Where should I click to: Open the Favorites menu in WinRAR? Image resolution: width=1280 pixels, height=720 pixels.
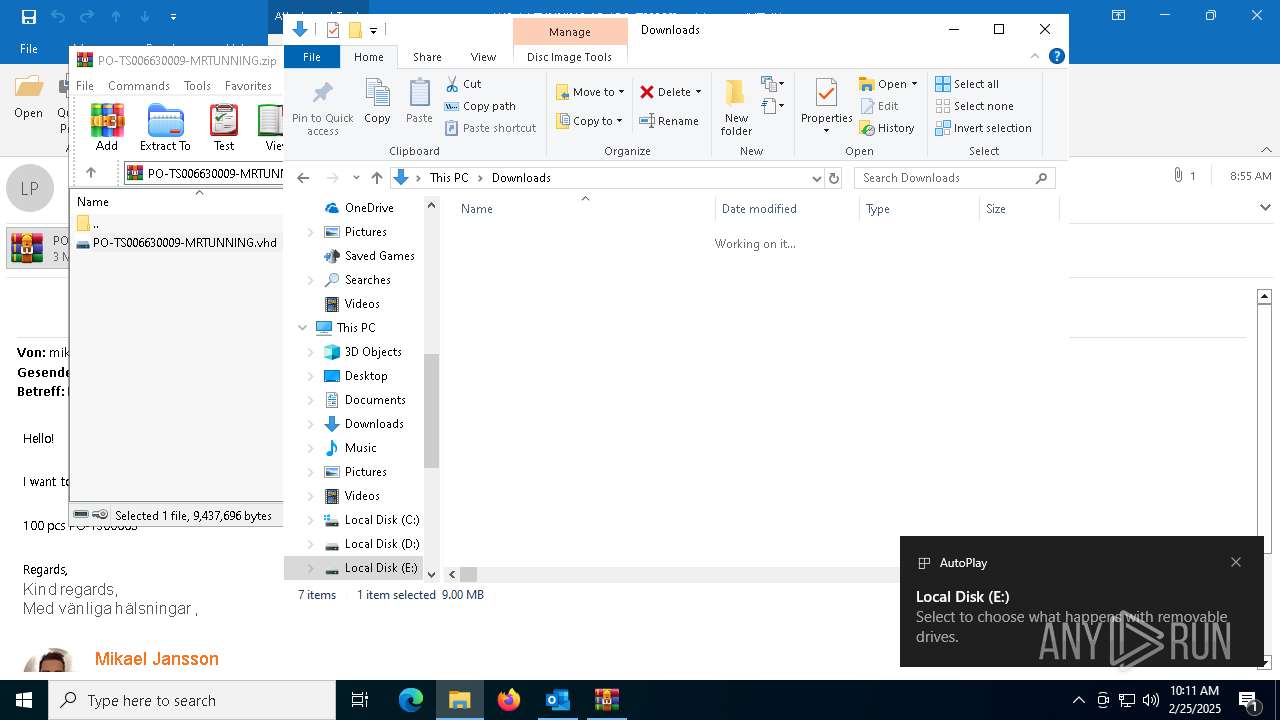coord(248,86)
